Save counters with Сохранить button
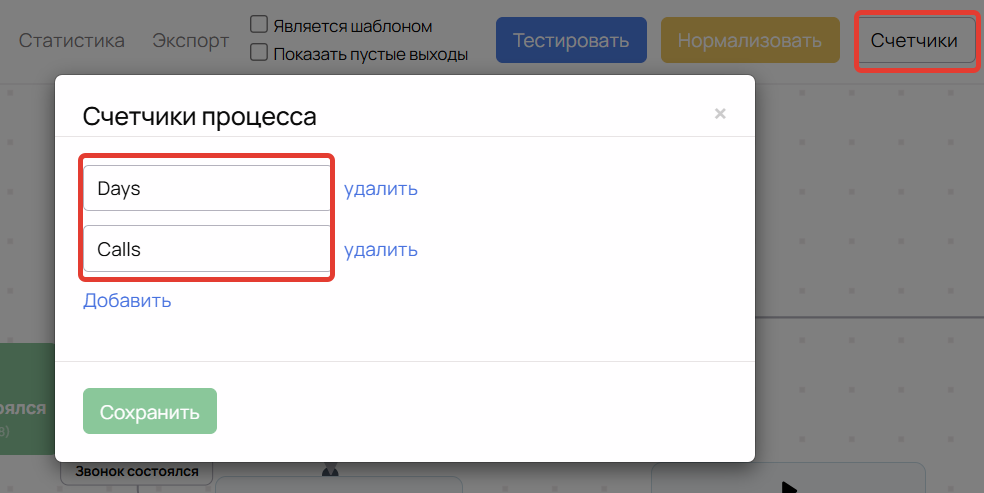984x493 pixels. coord(150,411)
